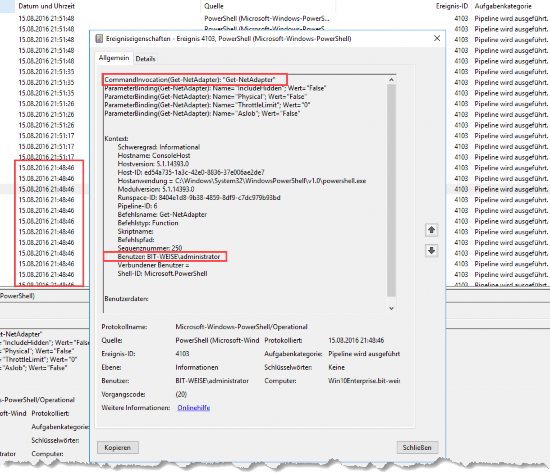550x473 pixels.
Task: Click the Computer value Win10Enterprise.bit-weis
Action: pyautogui.click(x=364, y=381)
